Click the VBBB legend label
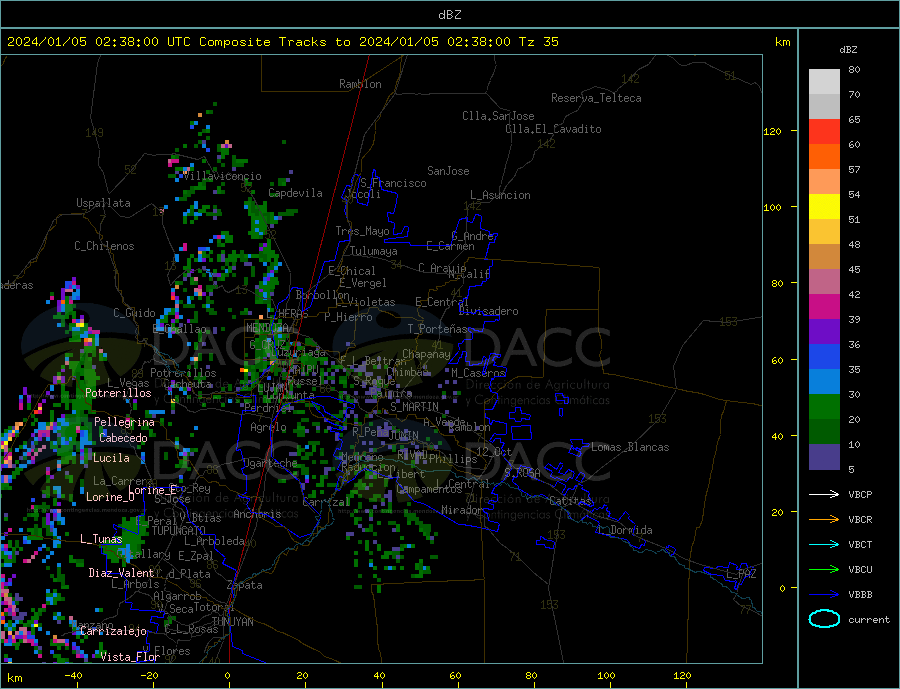 point(860,594)
